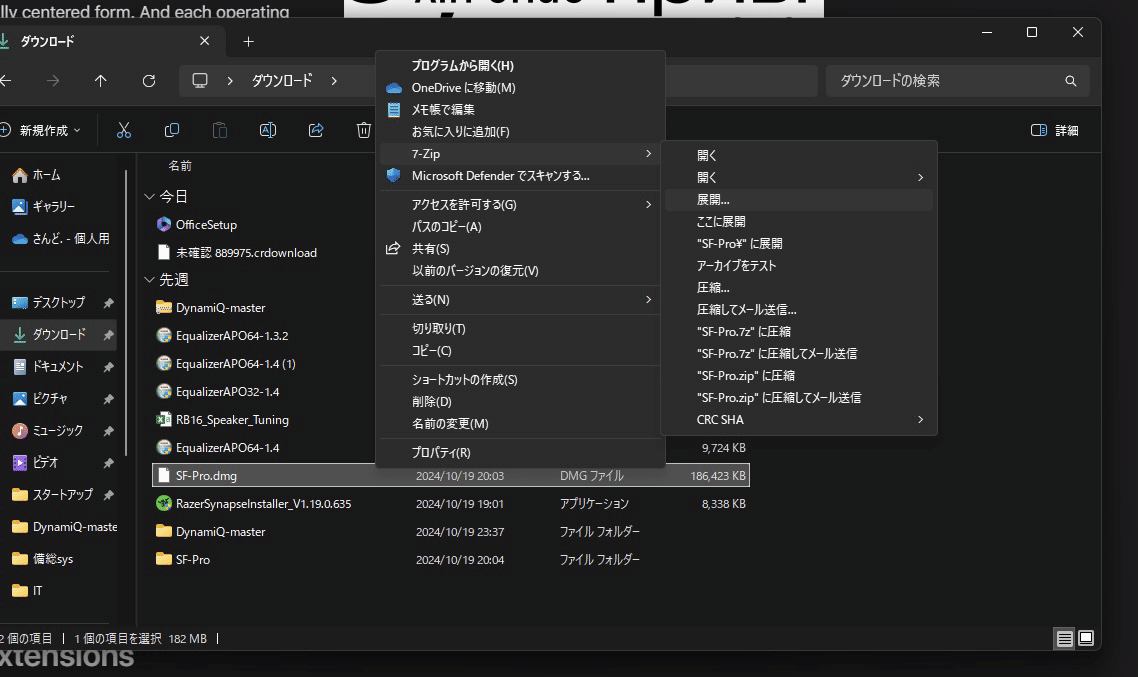Close the ダウンロード tab
Screen dimensions: 1138x677
coord(205,41)
